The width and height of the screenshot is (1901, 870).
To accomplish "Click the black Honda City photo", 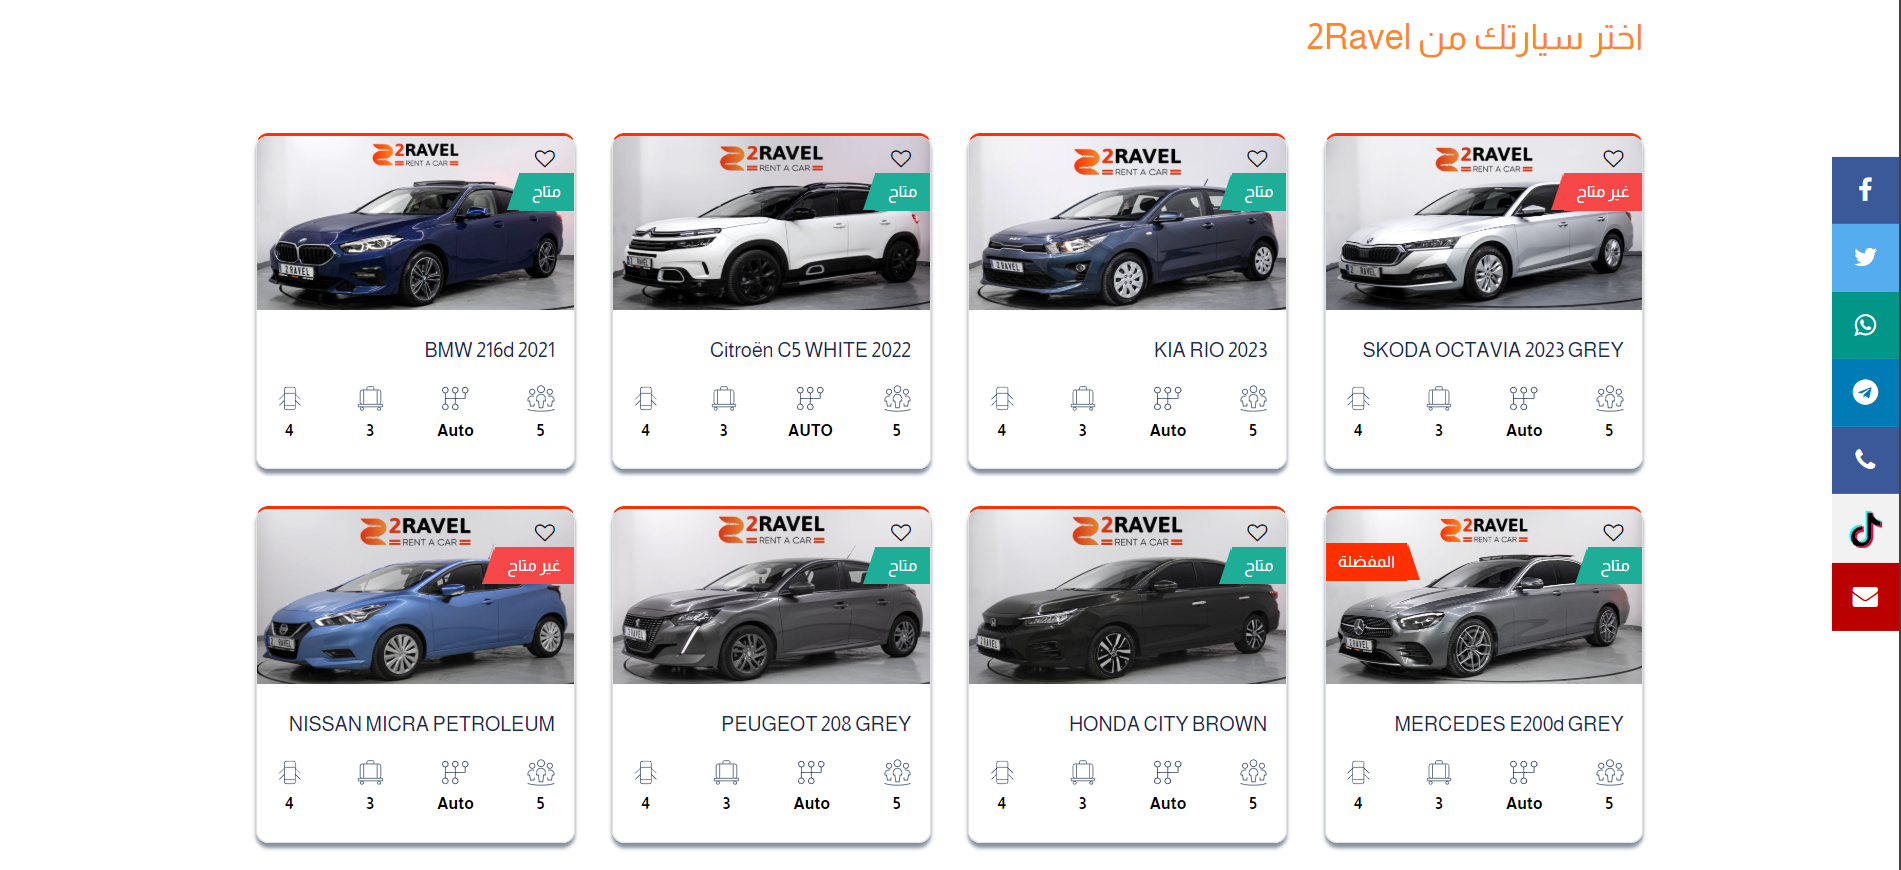I will tap(1127, 597).
